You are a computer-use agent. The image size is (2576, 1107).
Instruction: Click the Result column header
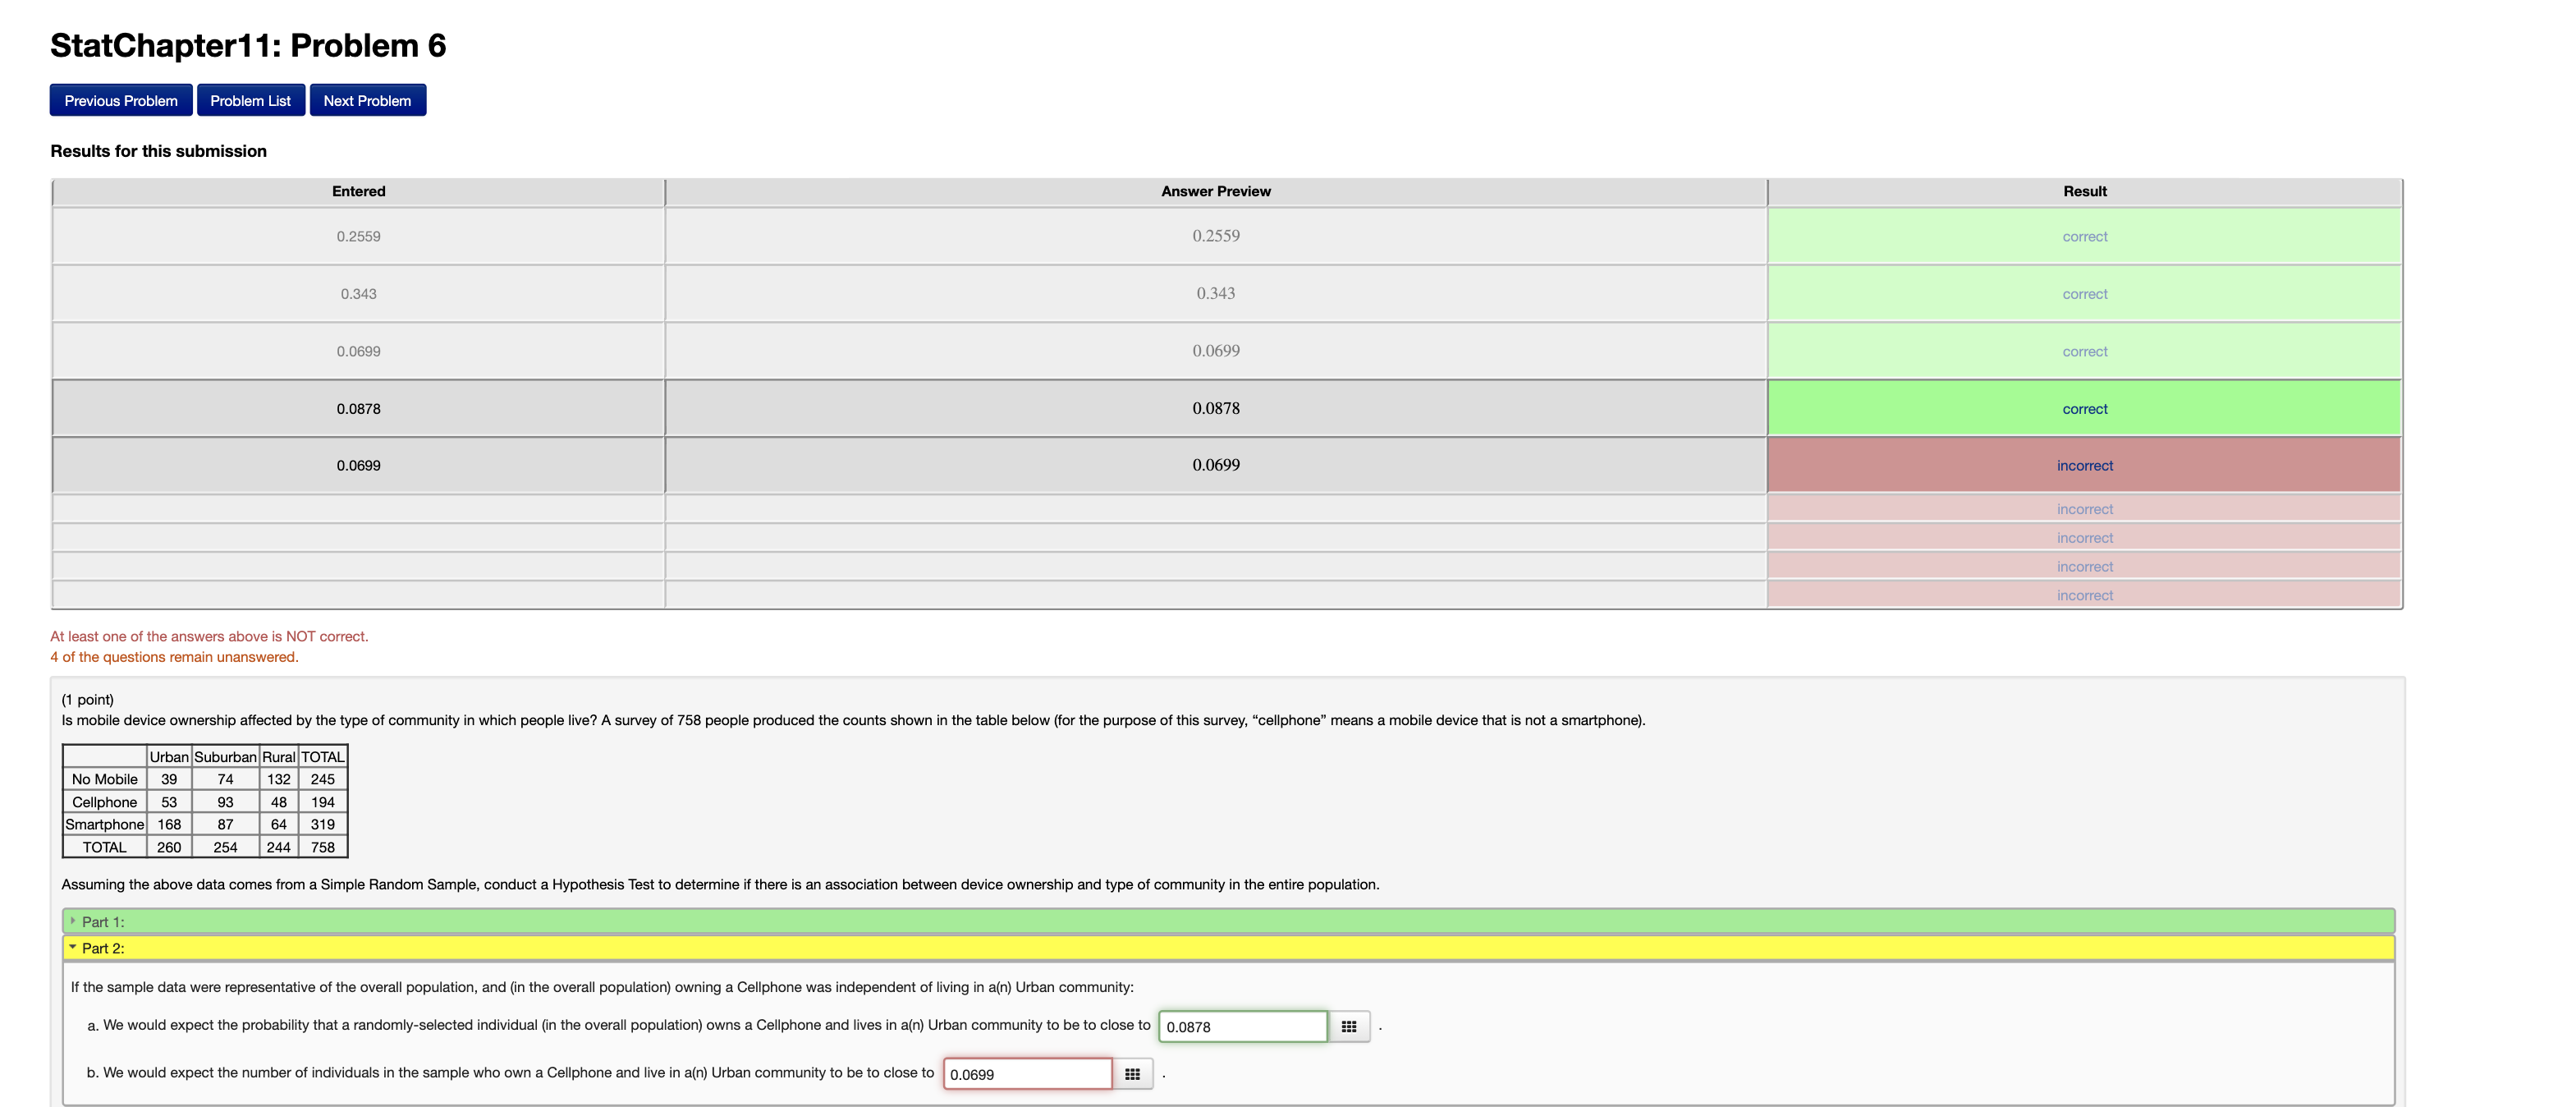pos(2084,191)
